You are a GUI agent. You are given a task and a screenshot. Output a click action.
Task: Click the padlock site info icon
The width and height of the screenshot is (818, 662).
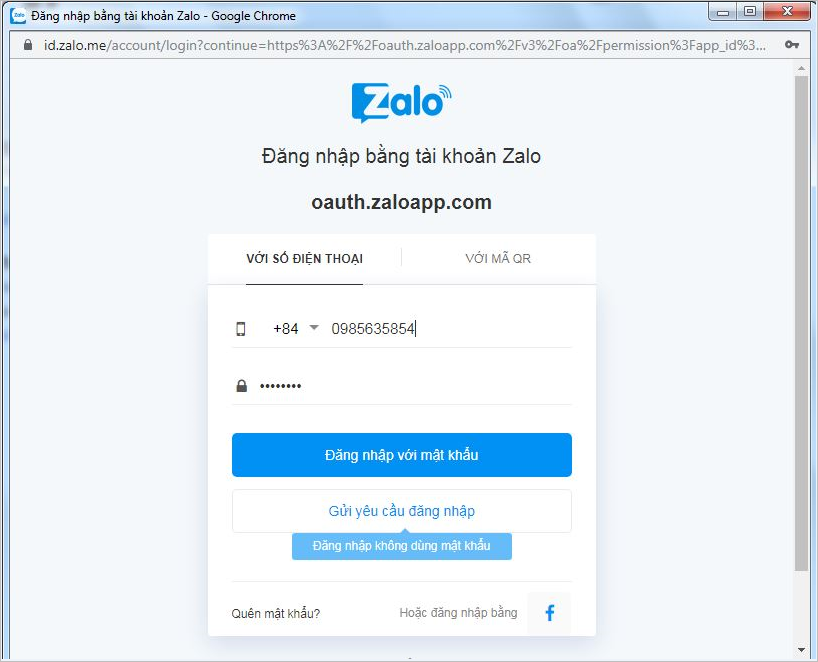[x=28, y=45]
